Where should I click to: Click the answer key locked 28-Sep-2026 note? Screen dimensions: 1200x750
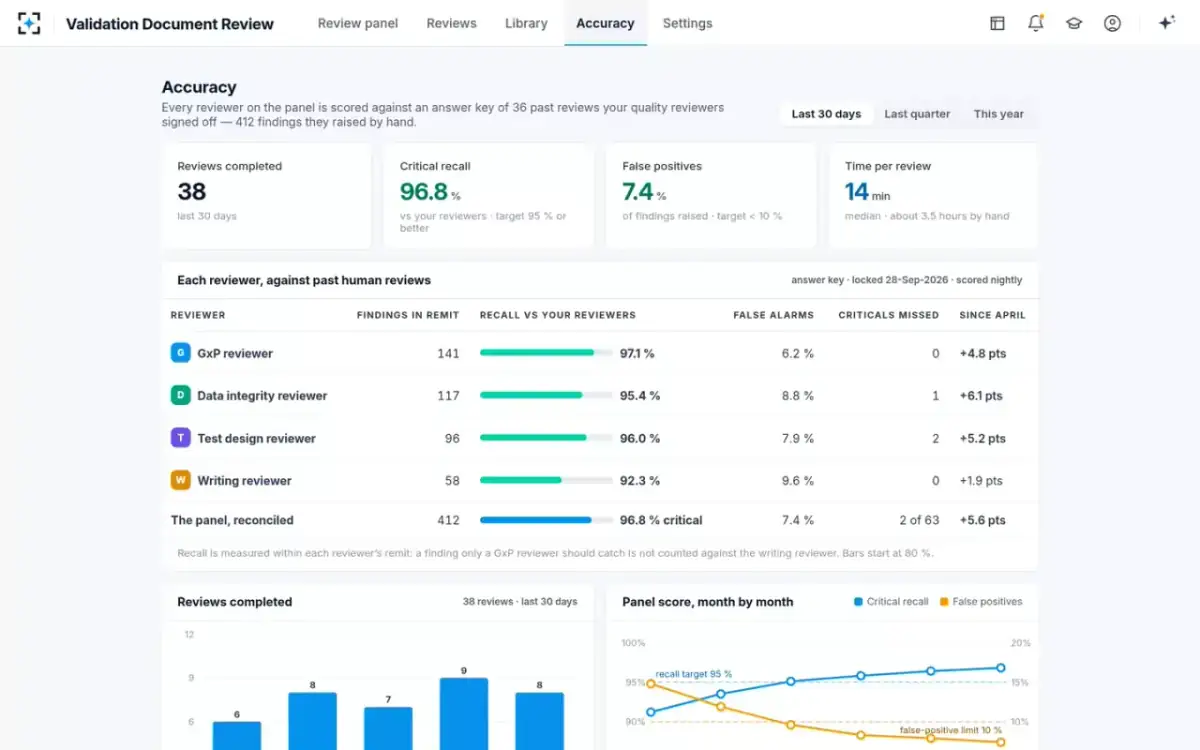point(908,281)
